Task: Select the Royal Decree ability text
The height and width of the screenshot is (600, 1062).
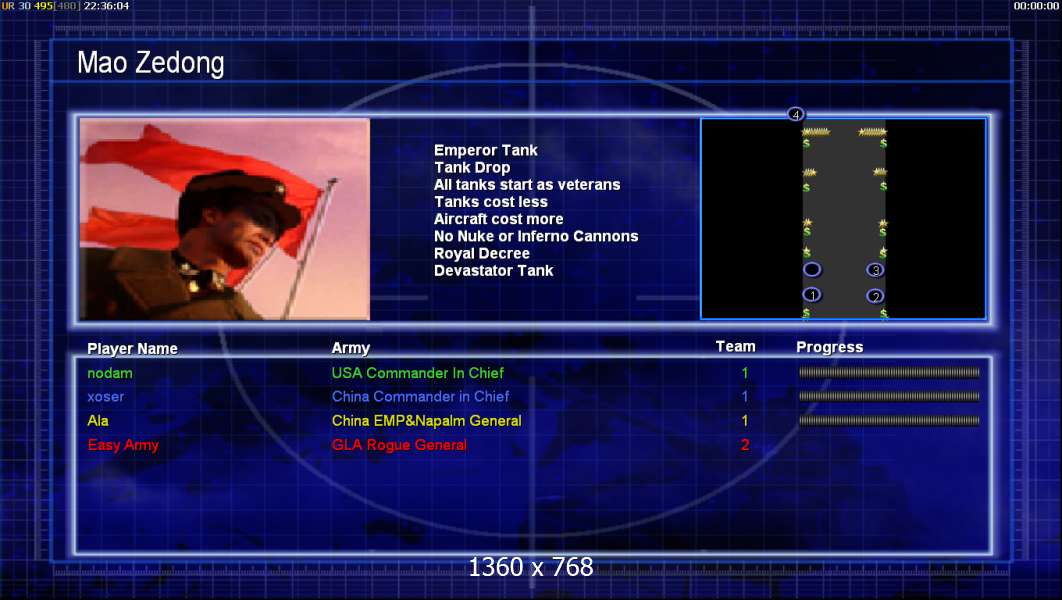Action: pos(482,253)
